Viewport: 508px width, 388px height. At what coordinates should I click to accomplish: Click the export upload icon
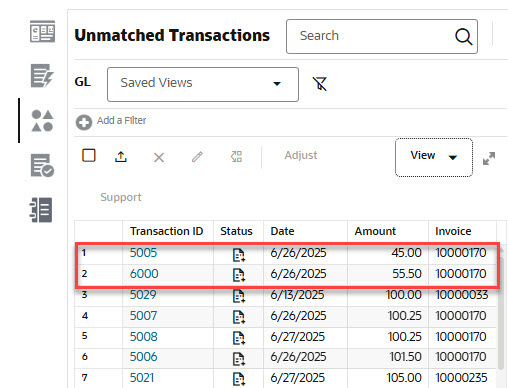(121, 156)
